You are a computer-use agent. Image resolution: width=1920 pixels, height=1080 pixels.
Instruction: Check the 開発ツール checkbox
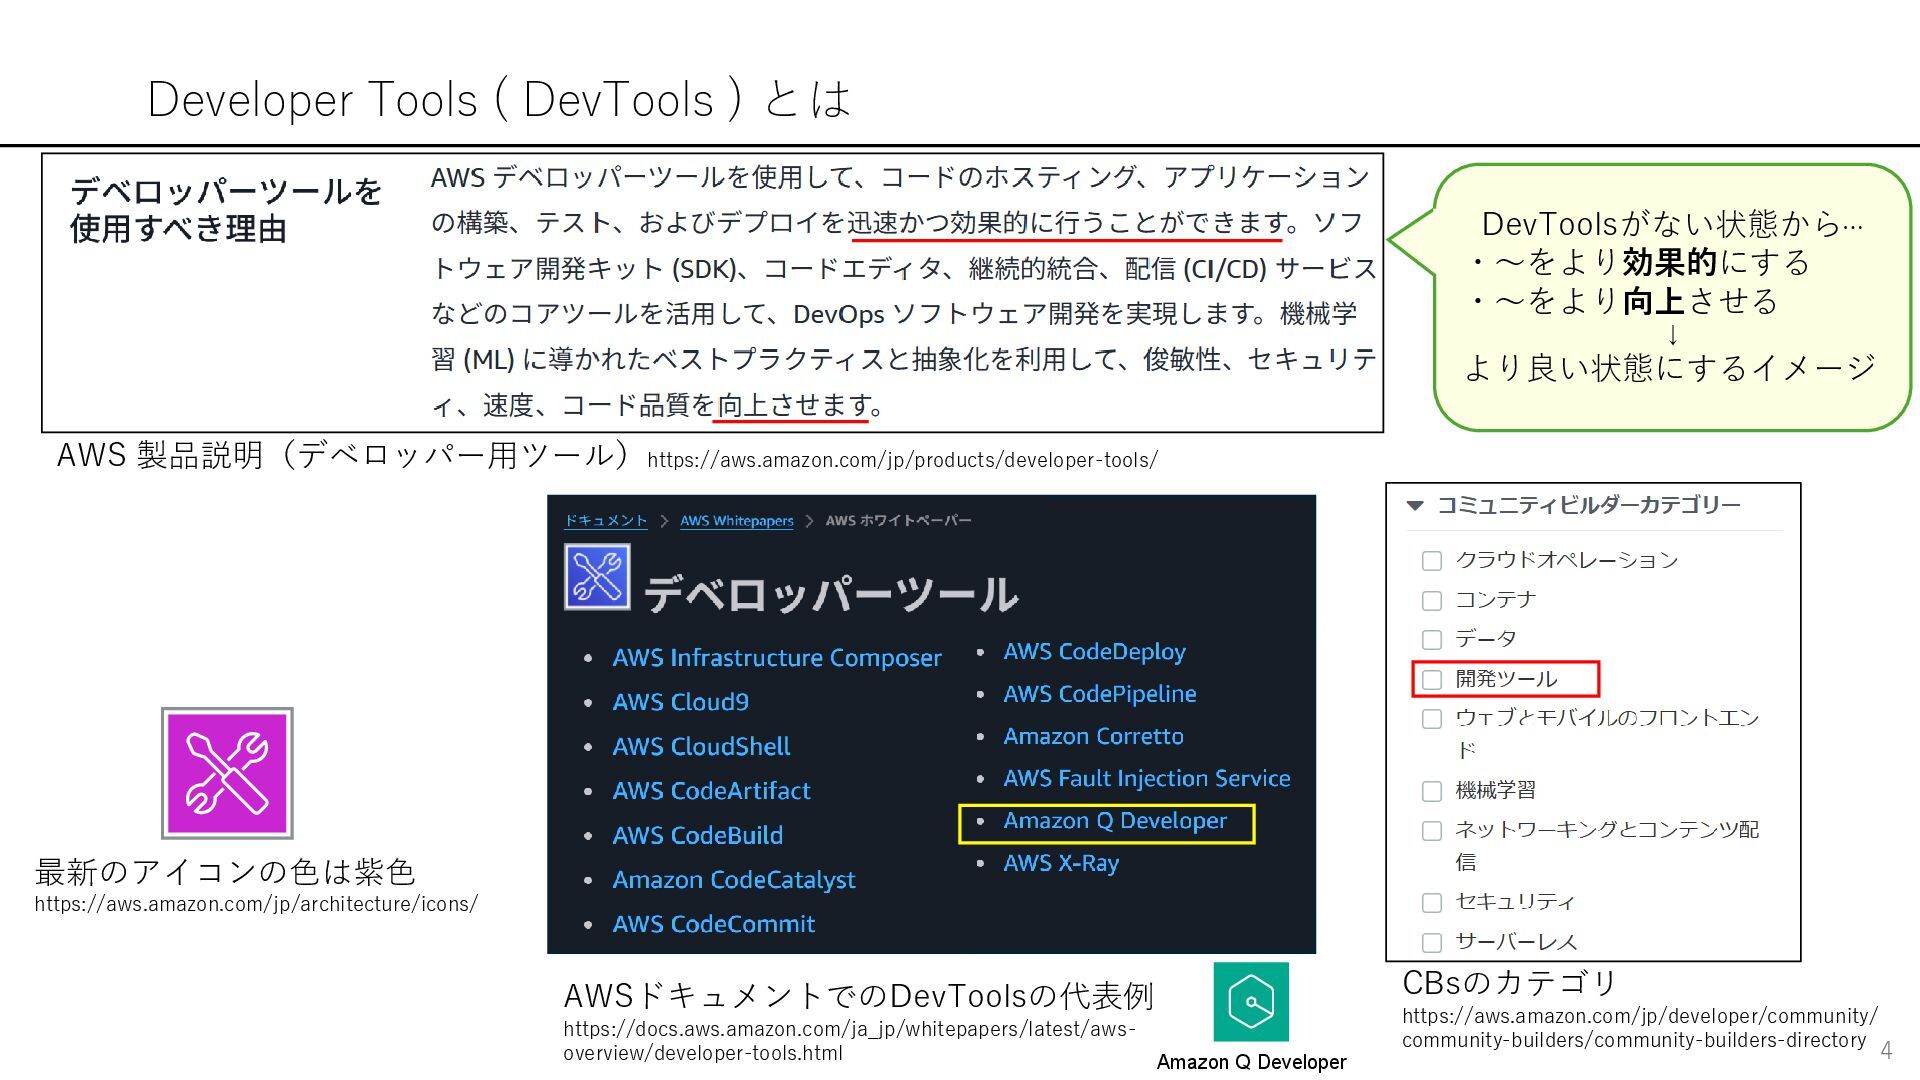tap(1432, 680)
